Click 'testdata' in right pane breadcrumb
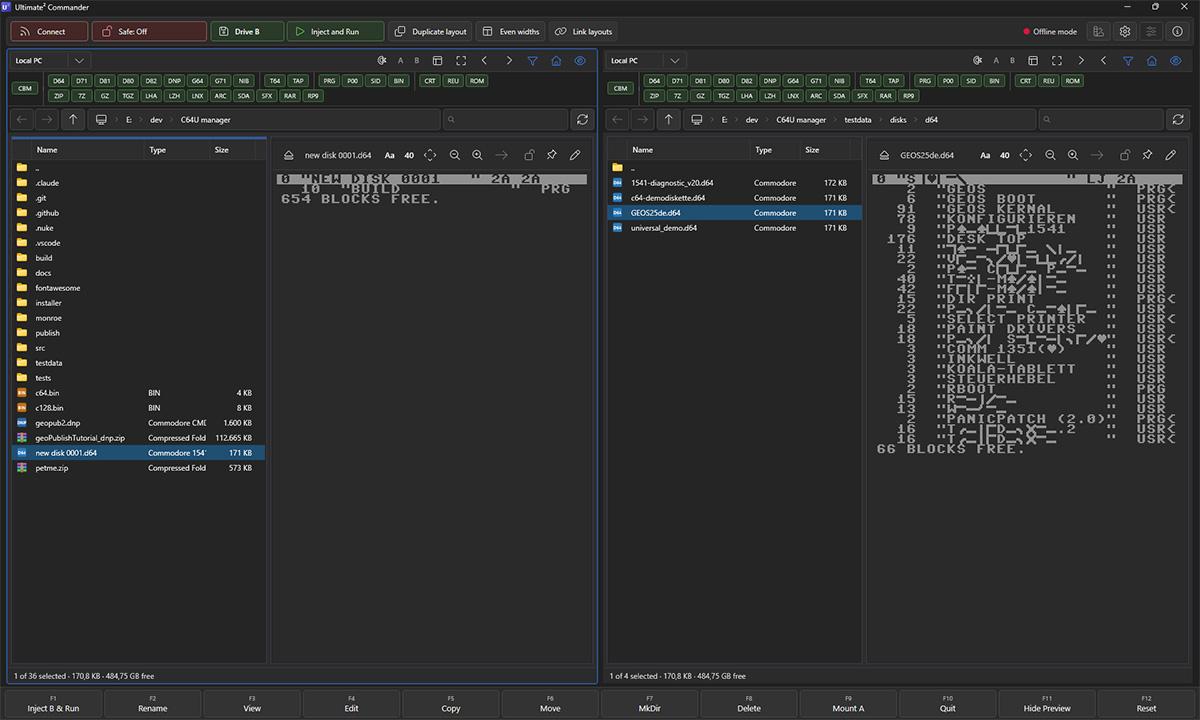Image resolution: width=1200 pixels, height=720 pixels. pos(857,119)
